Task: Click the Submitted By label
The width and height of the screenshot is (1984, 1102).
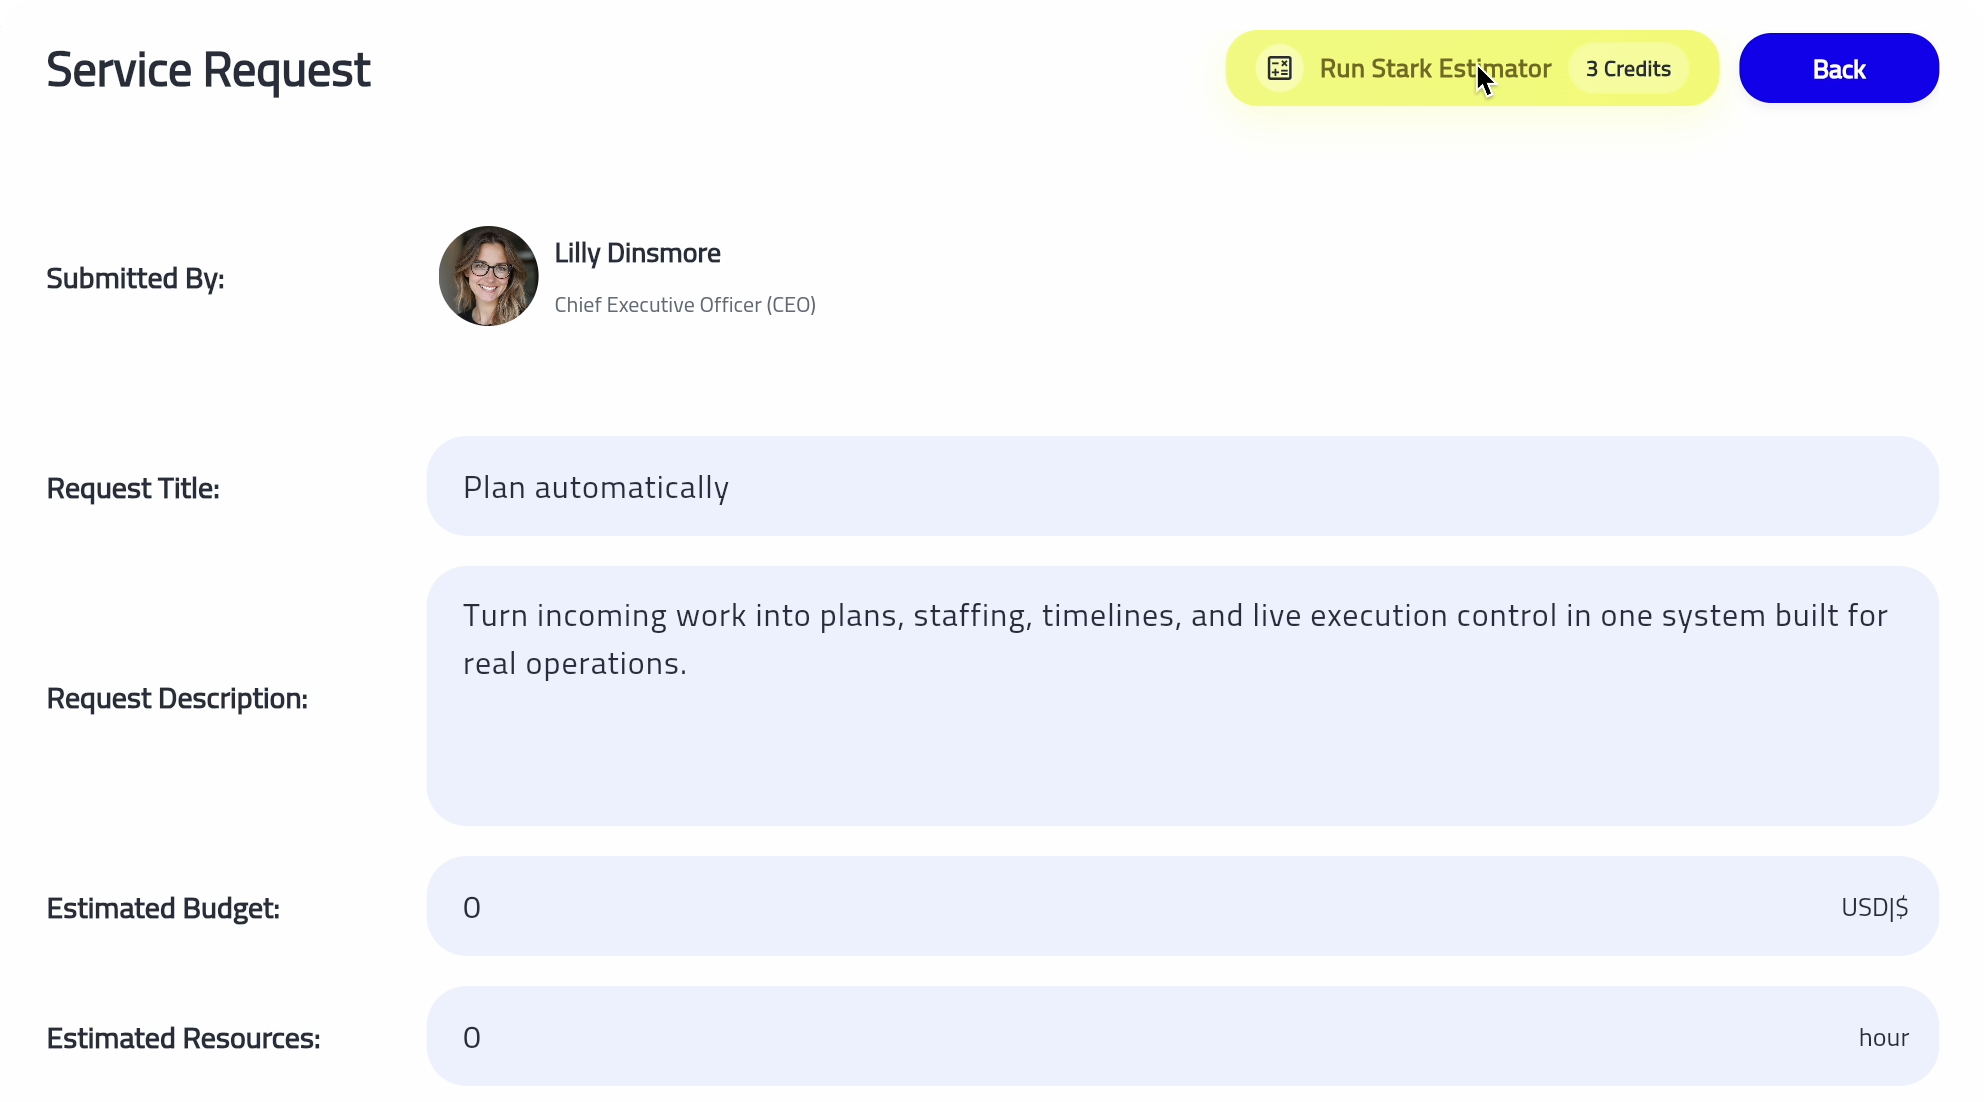Action: (x=135, y=278)
